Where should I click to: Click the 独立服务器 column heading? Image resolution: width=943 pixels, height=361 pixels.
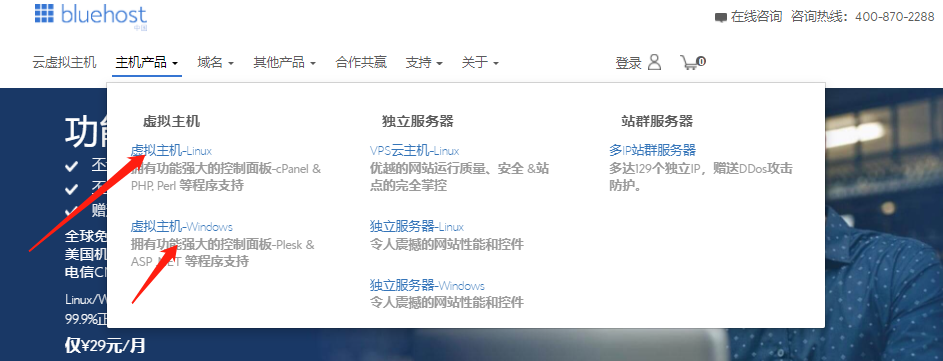[417, 122]
